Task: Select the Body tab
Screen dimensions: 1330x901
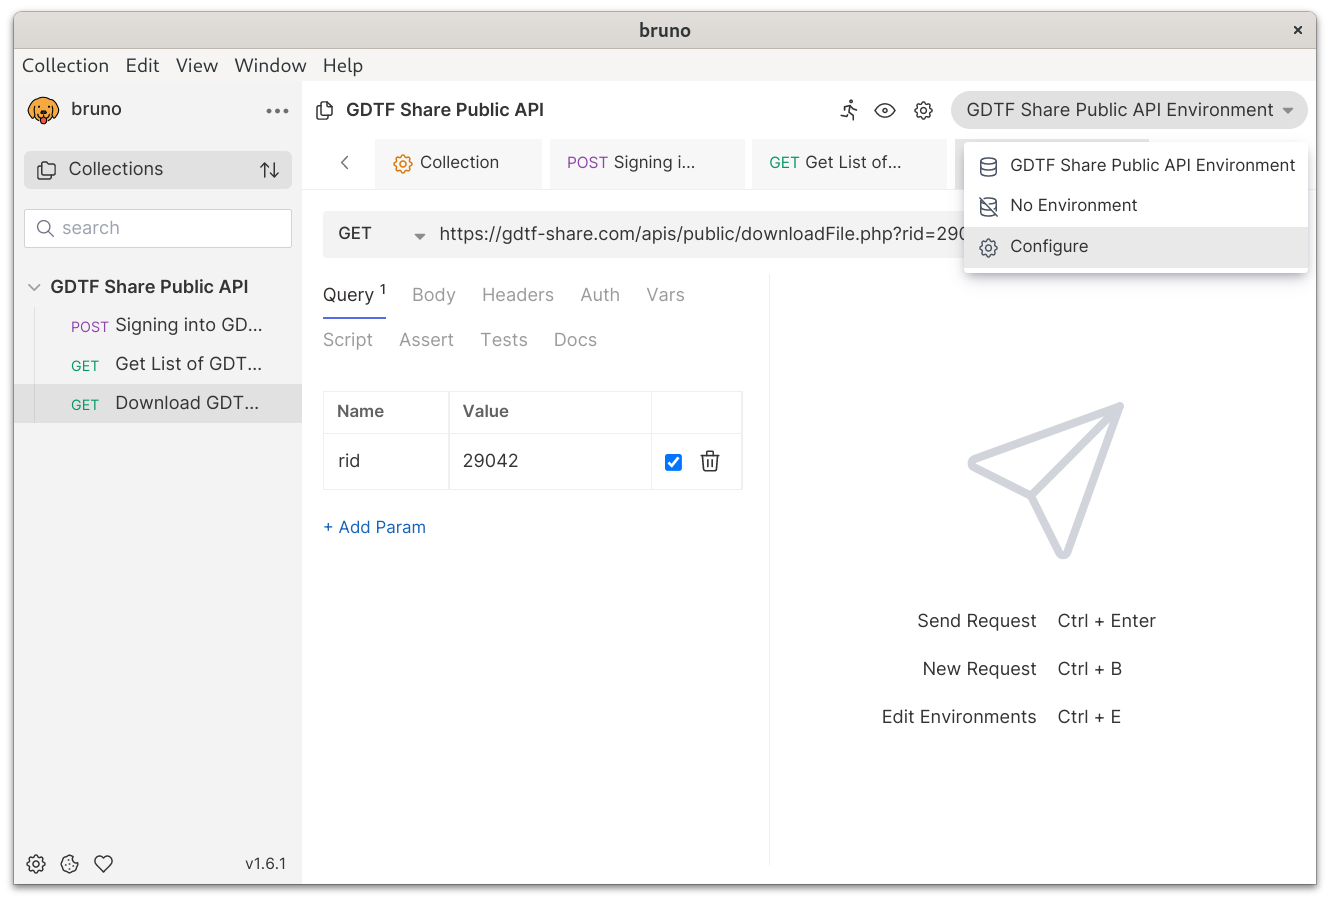Action: coord(433,295)
